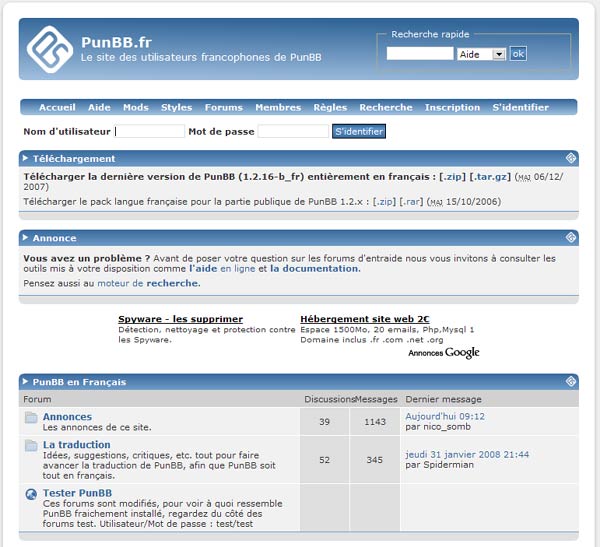Click the S'identifier login button

click(x=359, y=131)
